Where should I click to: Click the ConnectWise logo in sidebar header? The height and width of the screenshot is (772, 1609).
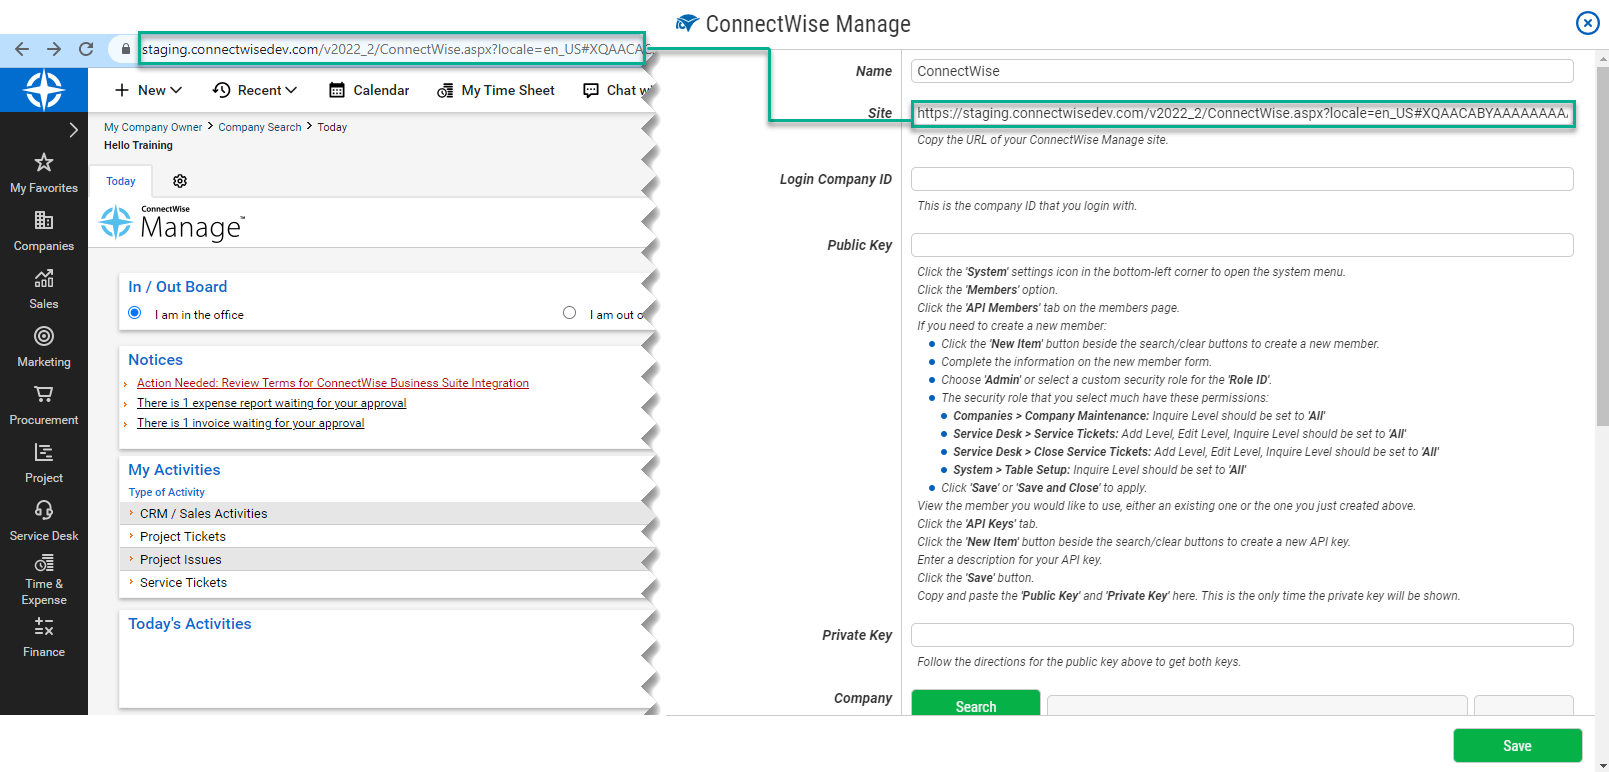[44, 90]
